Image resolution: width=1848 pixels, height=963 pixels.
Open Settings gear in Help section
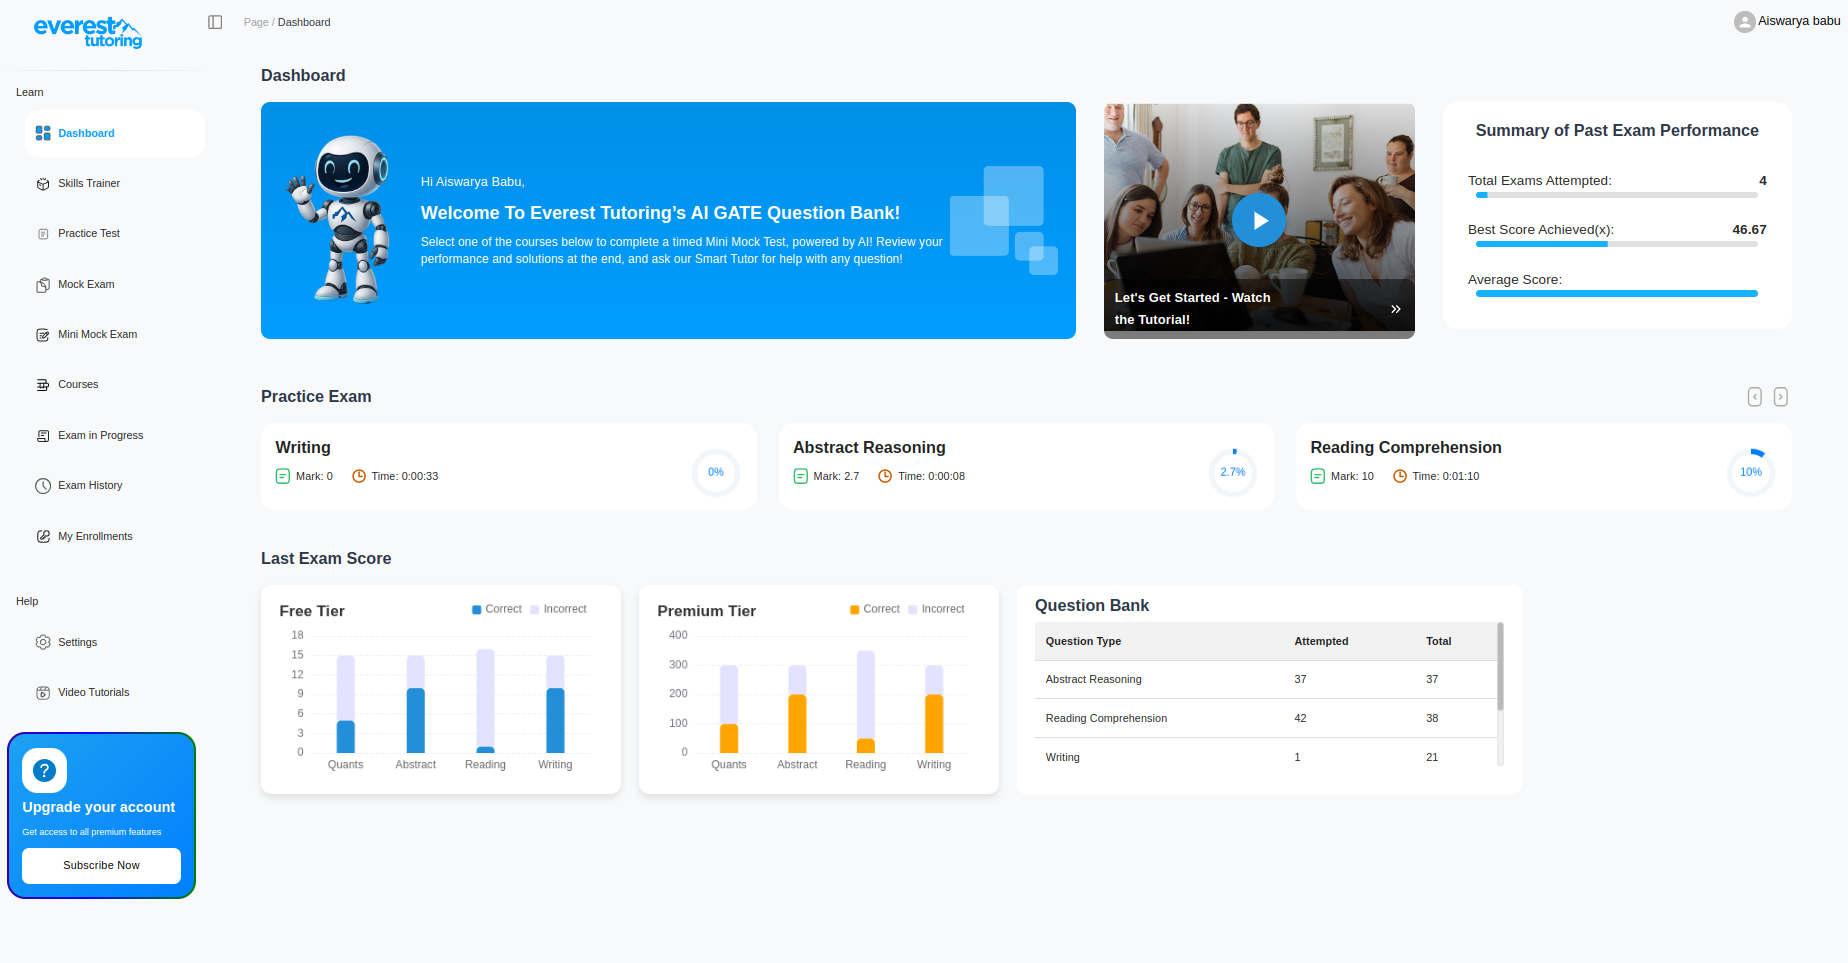tap(43, 642)
